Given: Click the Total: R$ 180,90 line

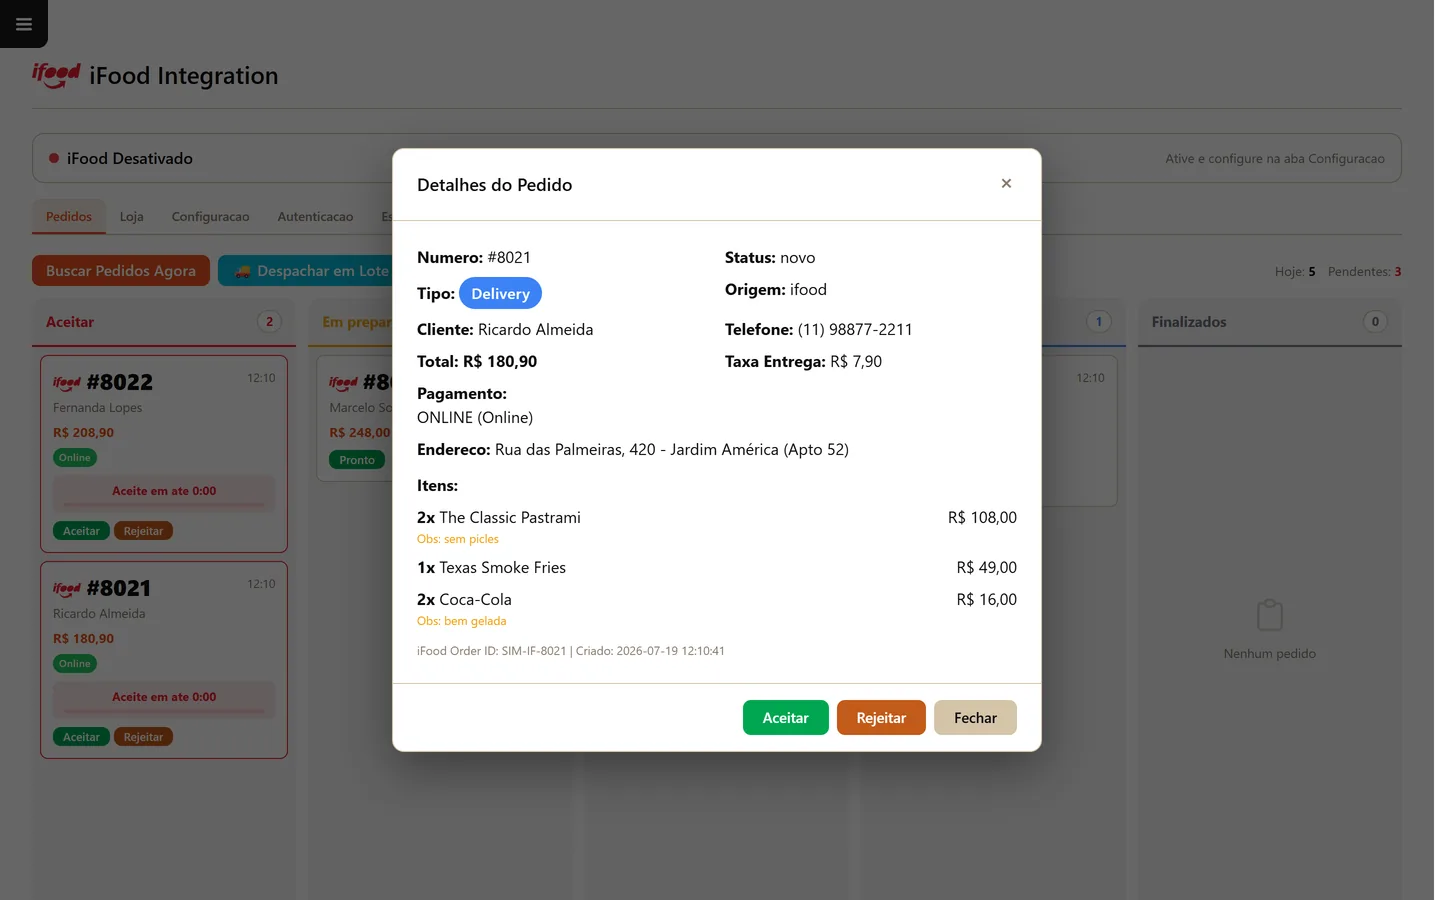Looking at the screenshot, I should 477,362.
